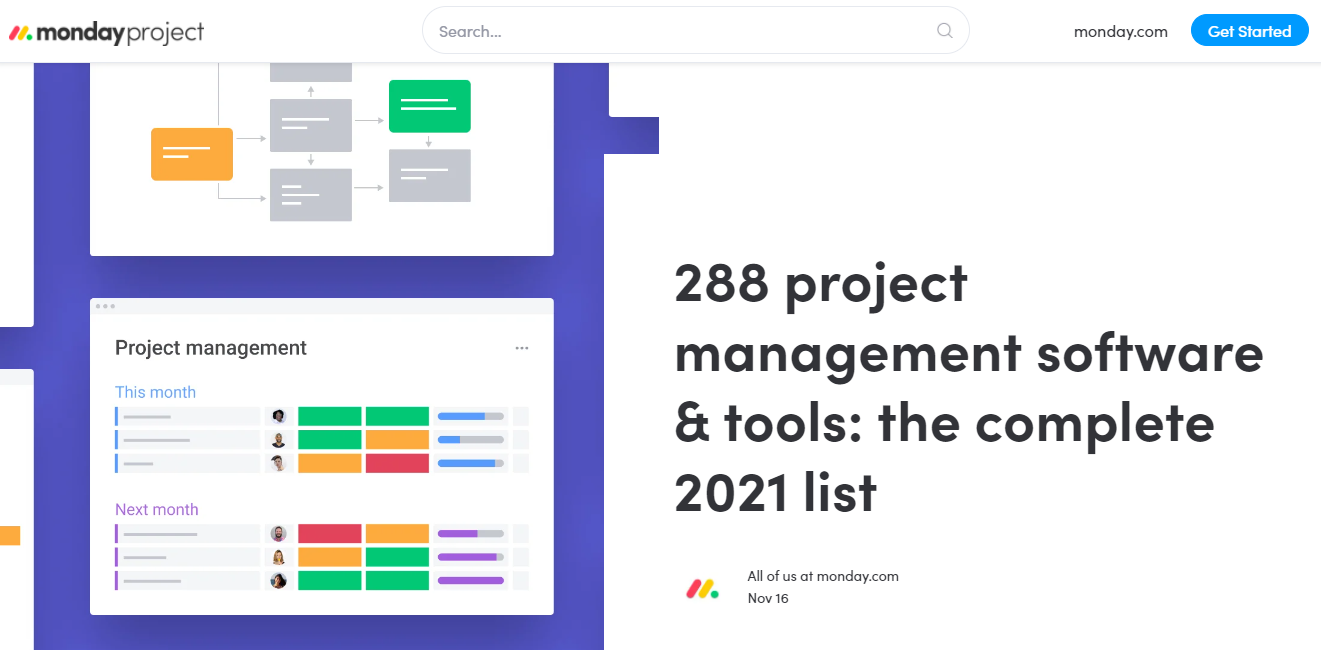
Task: Focus the Search input field
Action: click(x=680, y=31)
